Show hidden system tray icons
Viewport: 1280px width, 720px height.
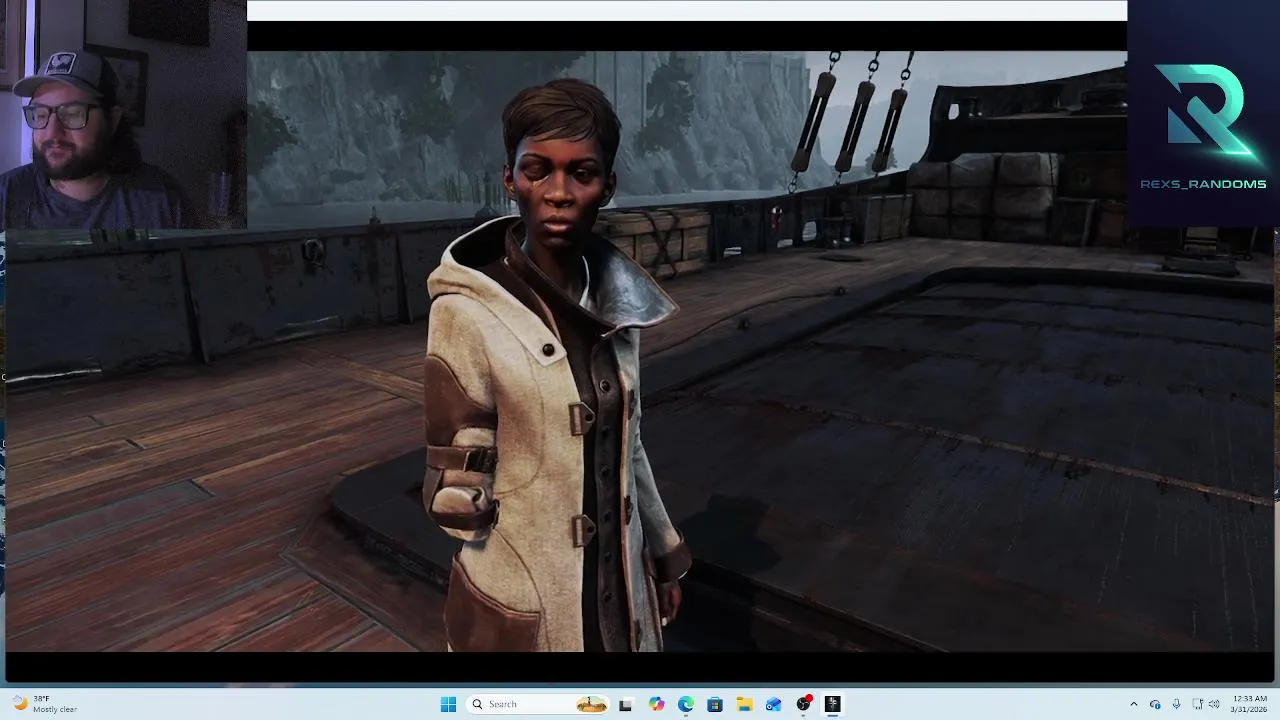(x=1133, y=704)
